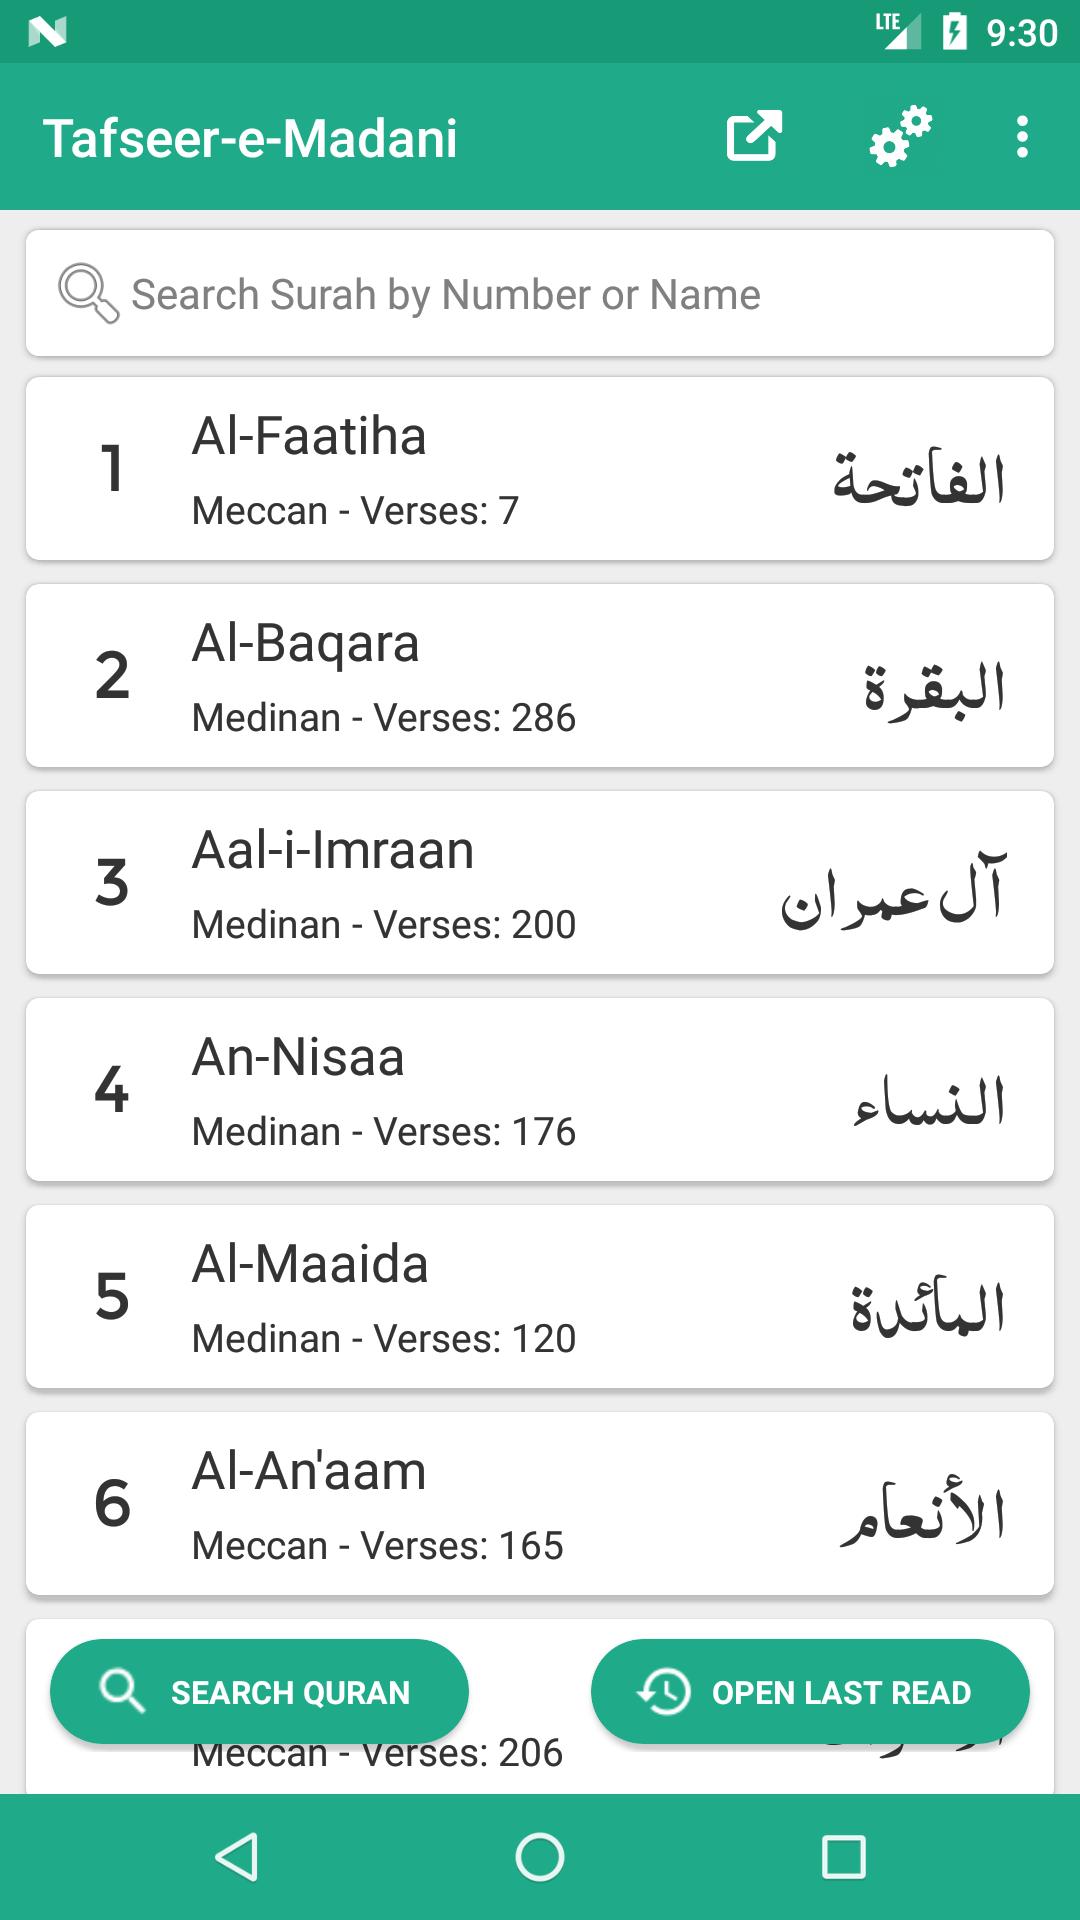Click the Search Surah input field

click(560, 294)
